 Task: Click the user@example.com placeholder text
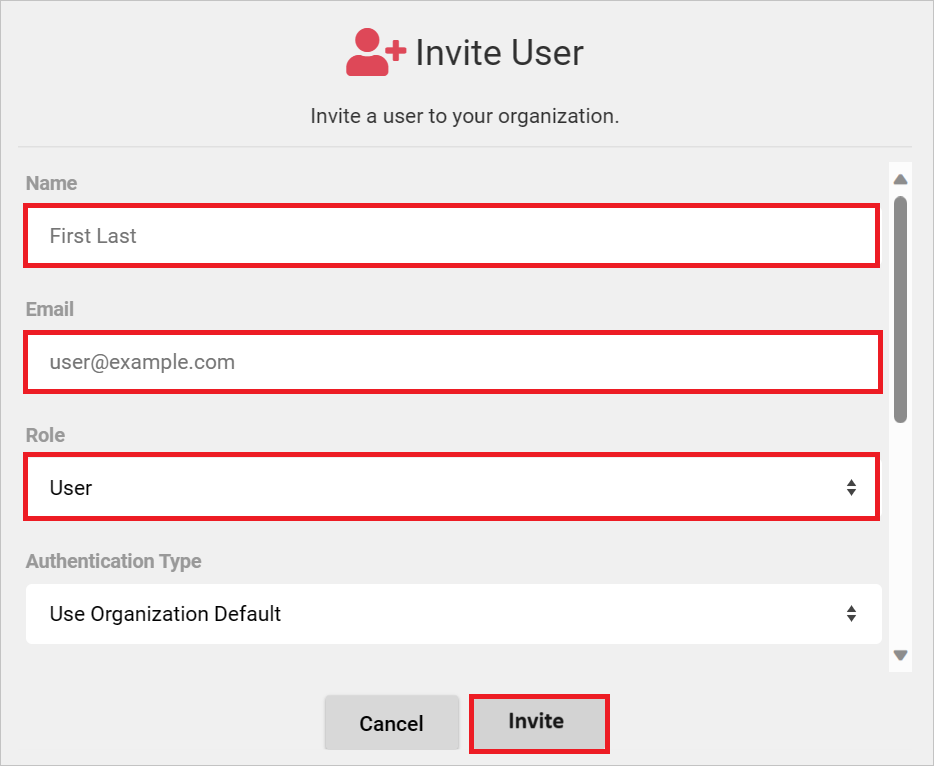pyautogui.click(x=142, y=362)
